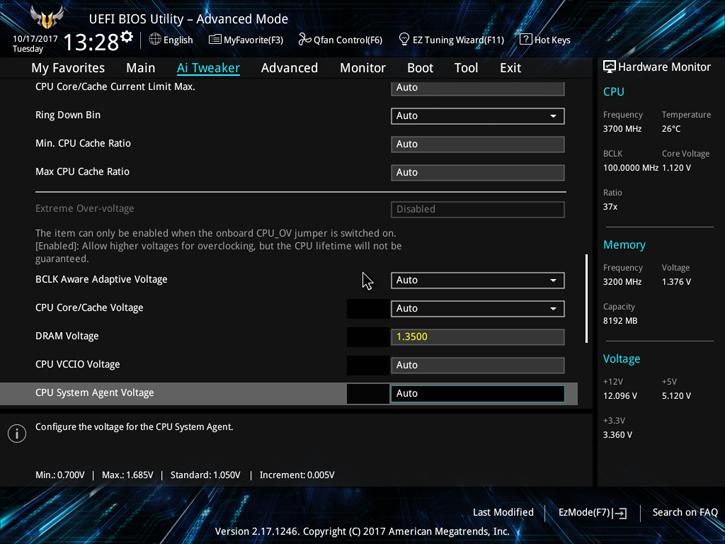Click the Min. CPU Cache Ratio field
Screen dimensions: 725x544
477,144
